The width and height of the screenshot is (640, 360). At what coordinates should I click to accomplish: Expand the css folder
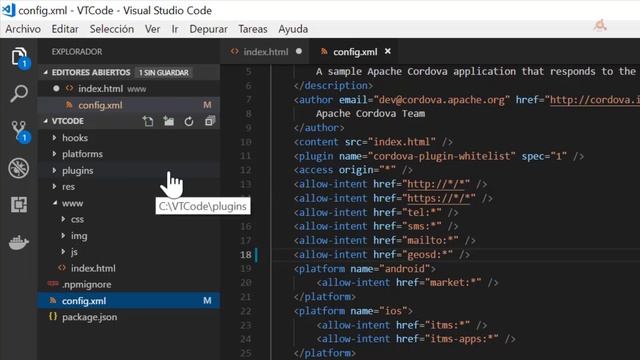tap(63, 219)
